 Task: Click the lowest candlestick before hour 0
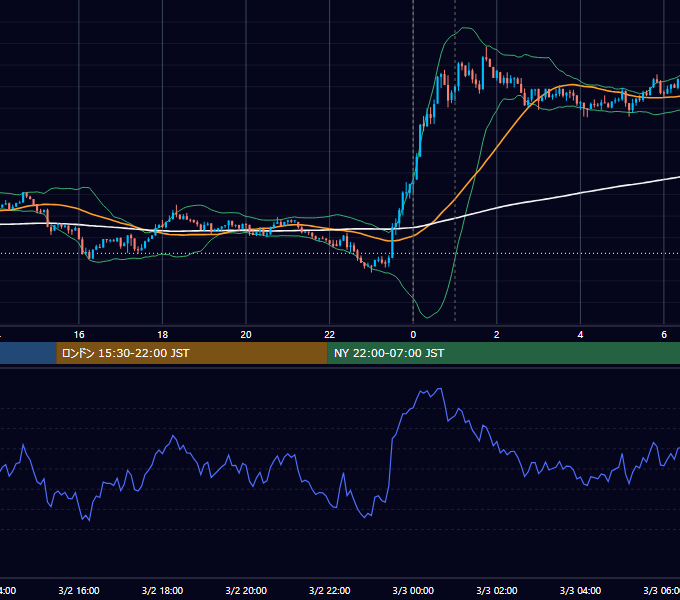(x=372, y=268)
